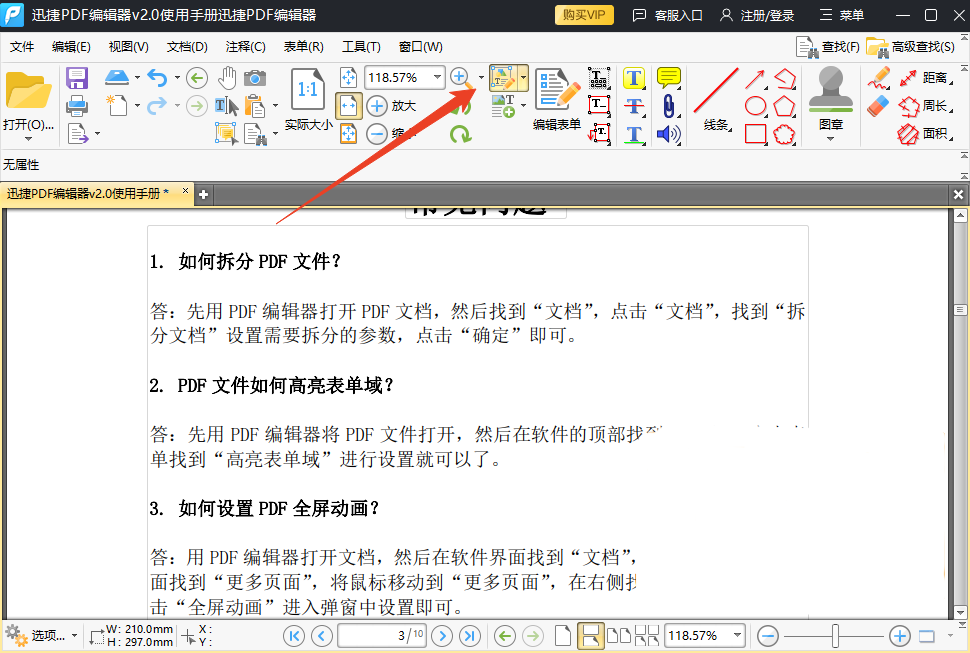Expand the add image/text dropdown
Viewport: 970px width, 653px height.
coord(523,106)
